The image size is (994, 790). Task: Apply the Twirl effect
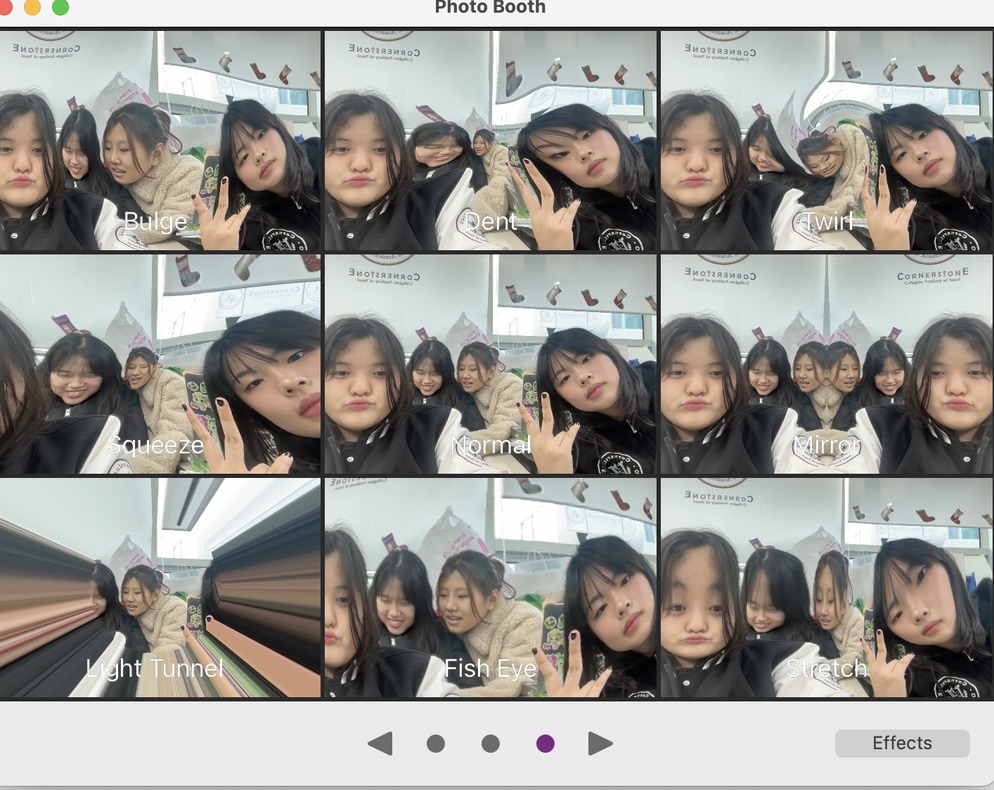click(826, 140)
